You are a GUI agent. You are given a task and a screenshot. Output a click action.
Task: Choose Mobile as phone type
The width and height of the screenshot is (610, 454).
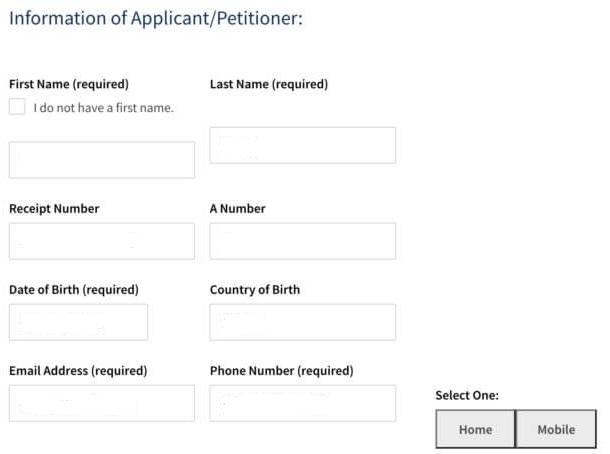[x=556, y=429]
